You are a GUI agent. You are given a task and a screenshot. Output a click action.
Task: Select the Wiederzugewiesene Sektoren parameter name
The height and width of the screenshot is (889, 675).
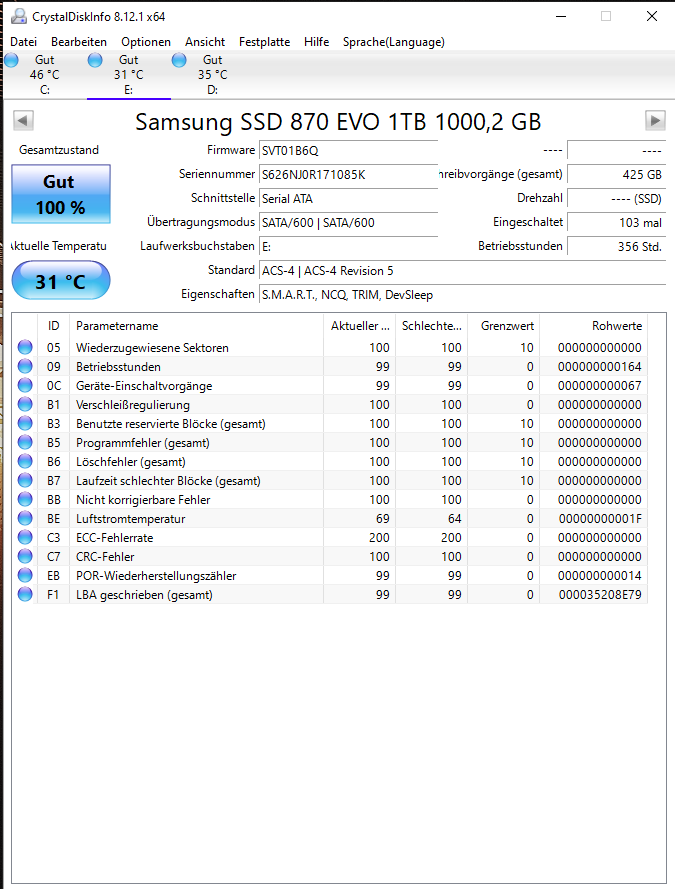tap(152, 348)
